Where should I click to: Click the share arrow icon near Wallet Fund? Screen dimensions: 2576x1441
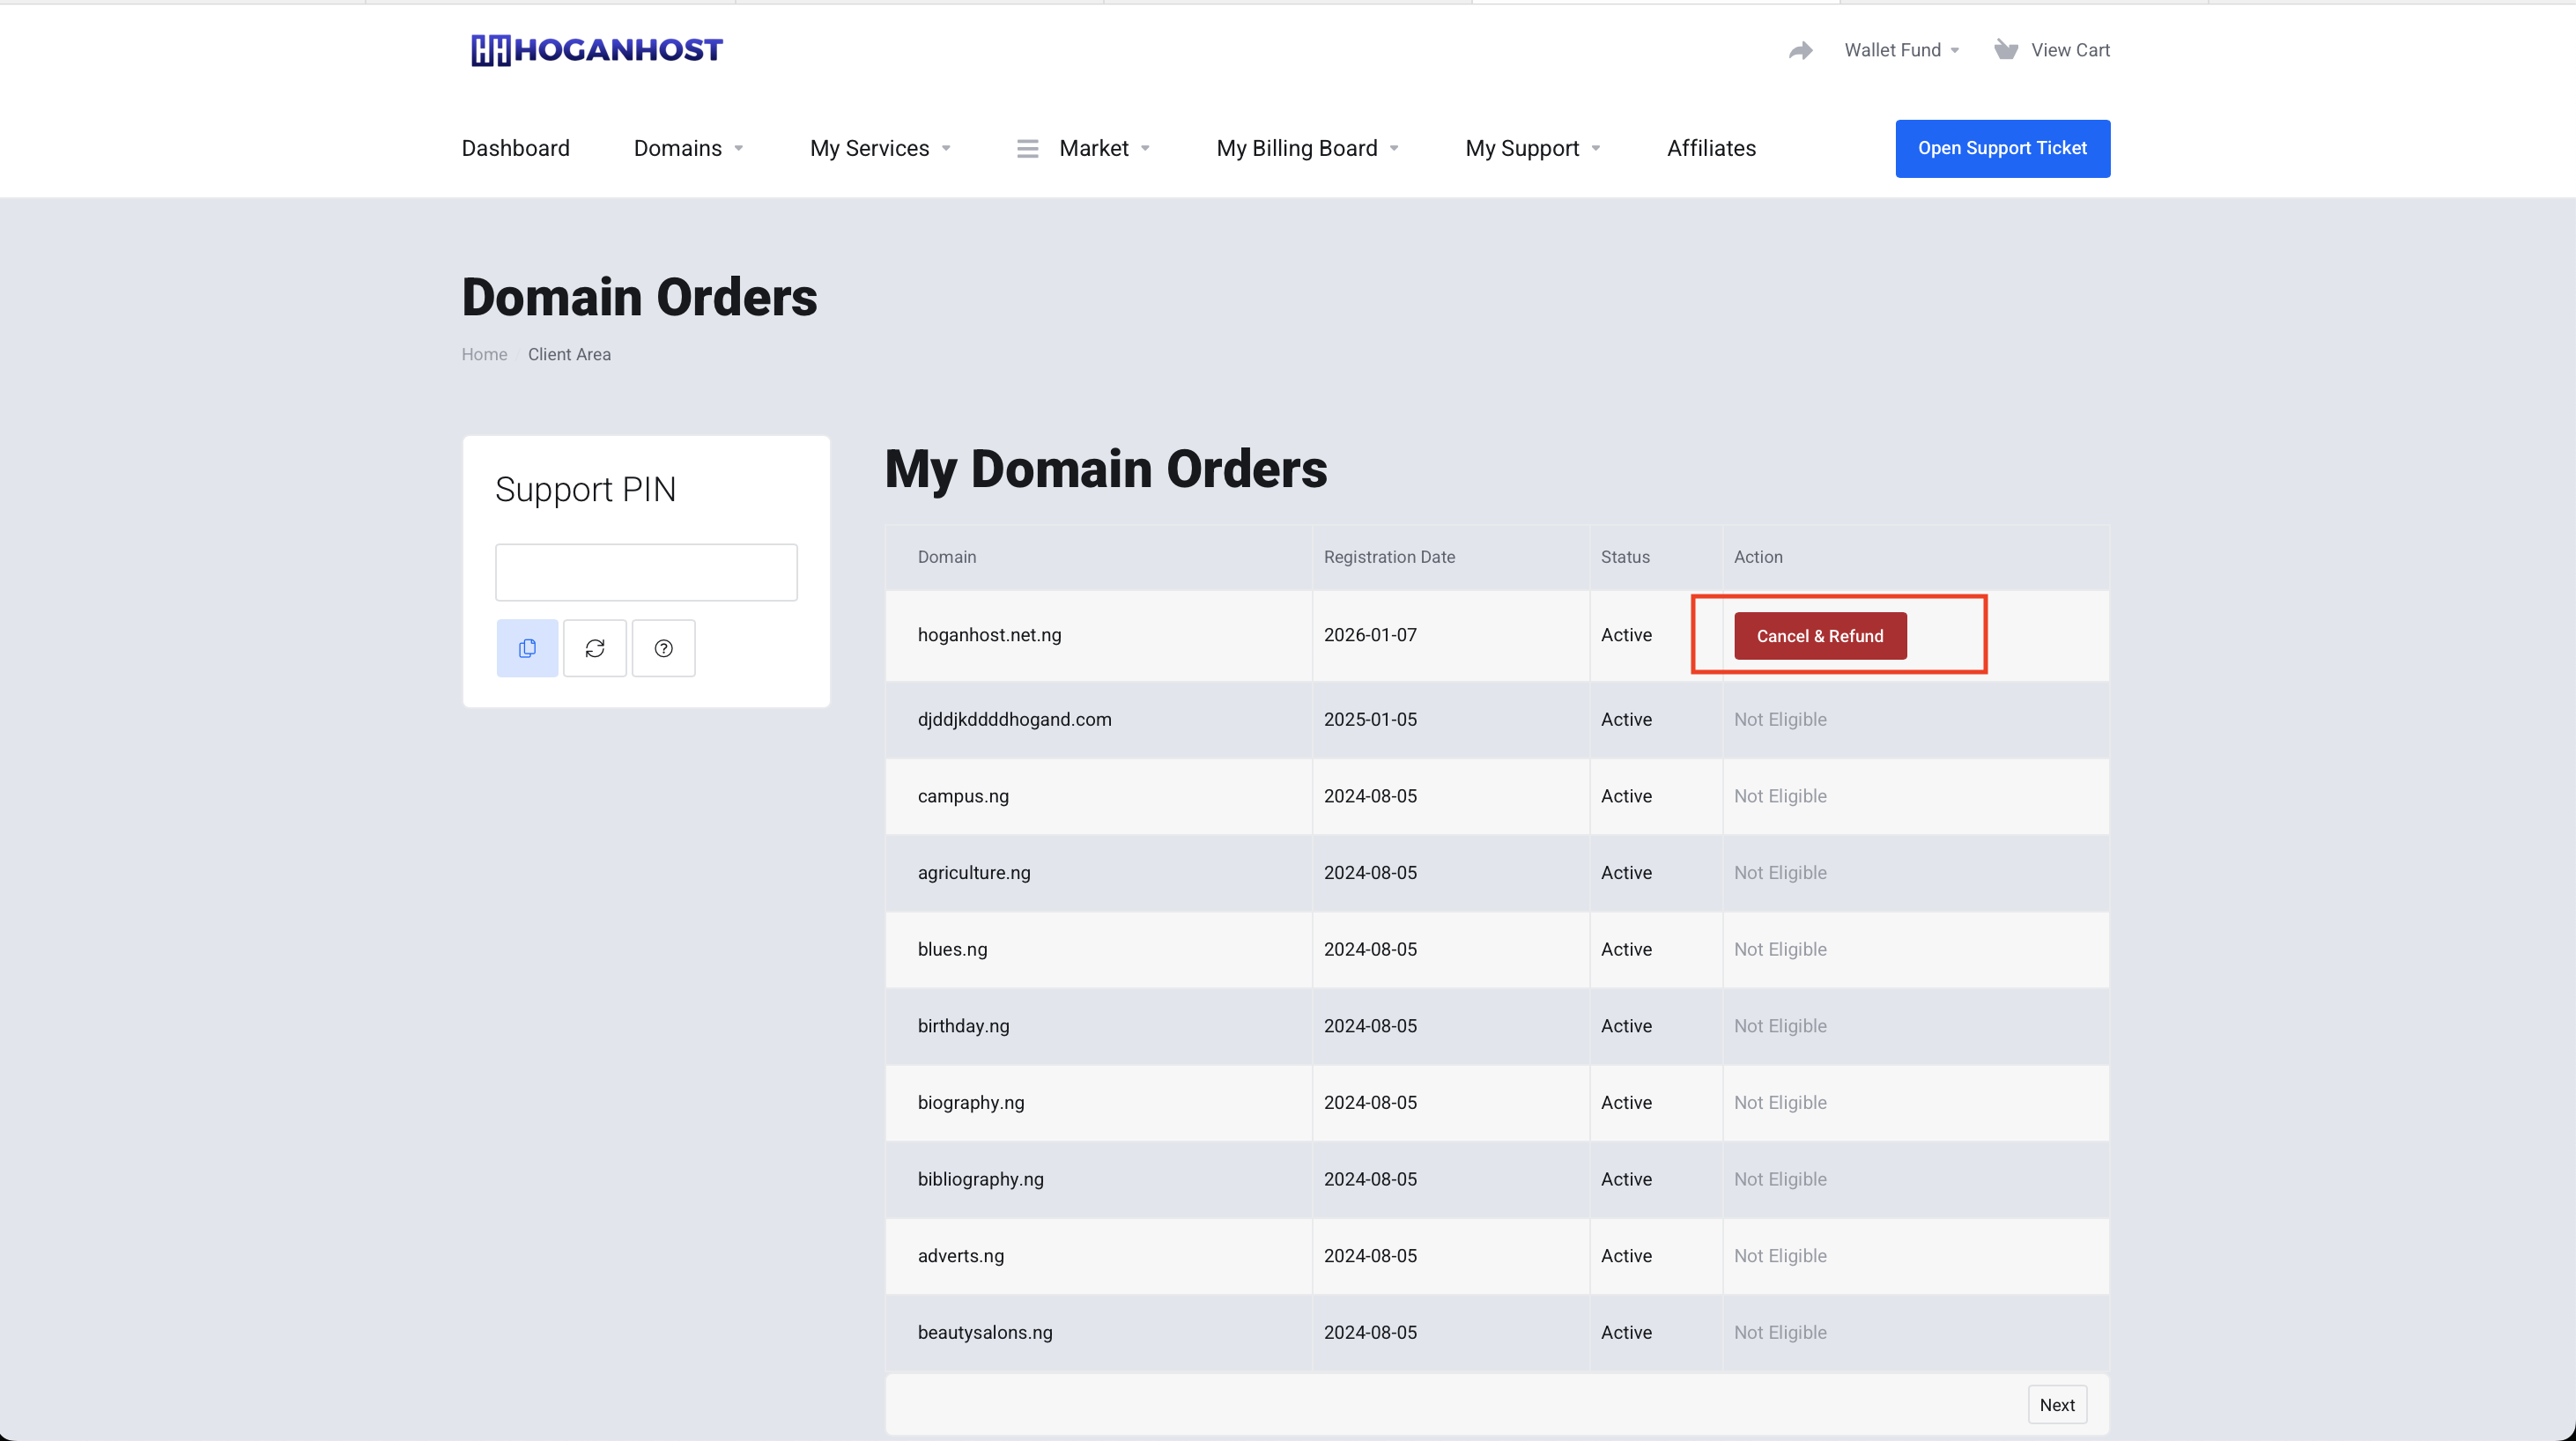click(1800, 50)
